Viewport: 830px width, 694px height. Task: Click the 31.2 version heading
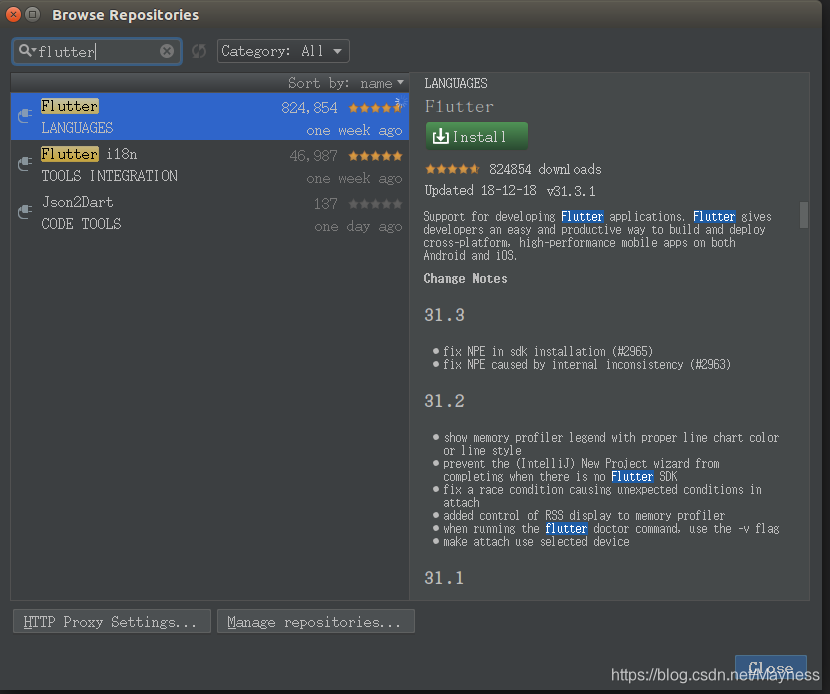pyautogui.click(x=444, y=401)
